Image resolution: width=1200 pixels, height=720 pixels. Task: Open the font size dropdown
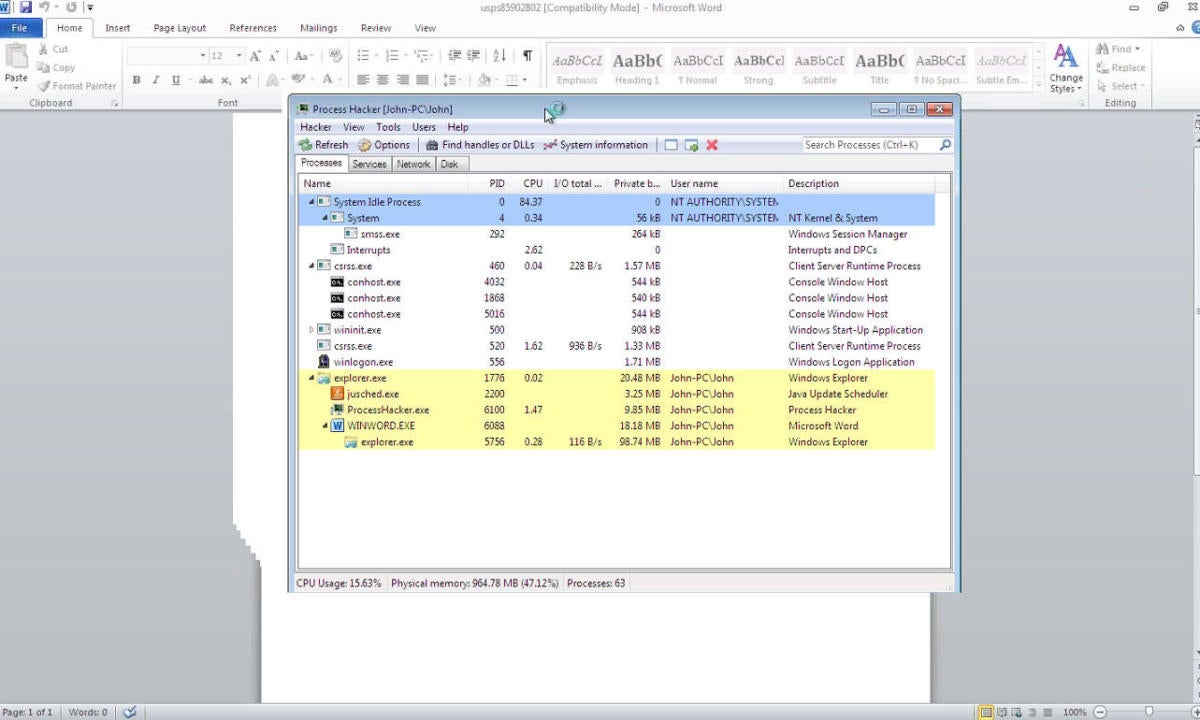239,56
